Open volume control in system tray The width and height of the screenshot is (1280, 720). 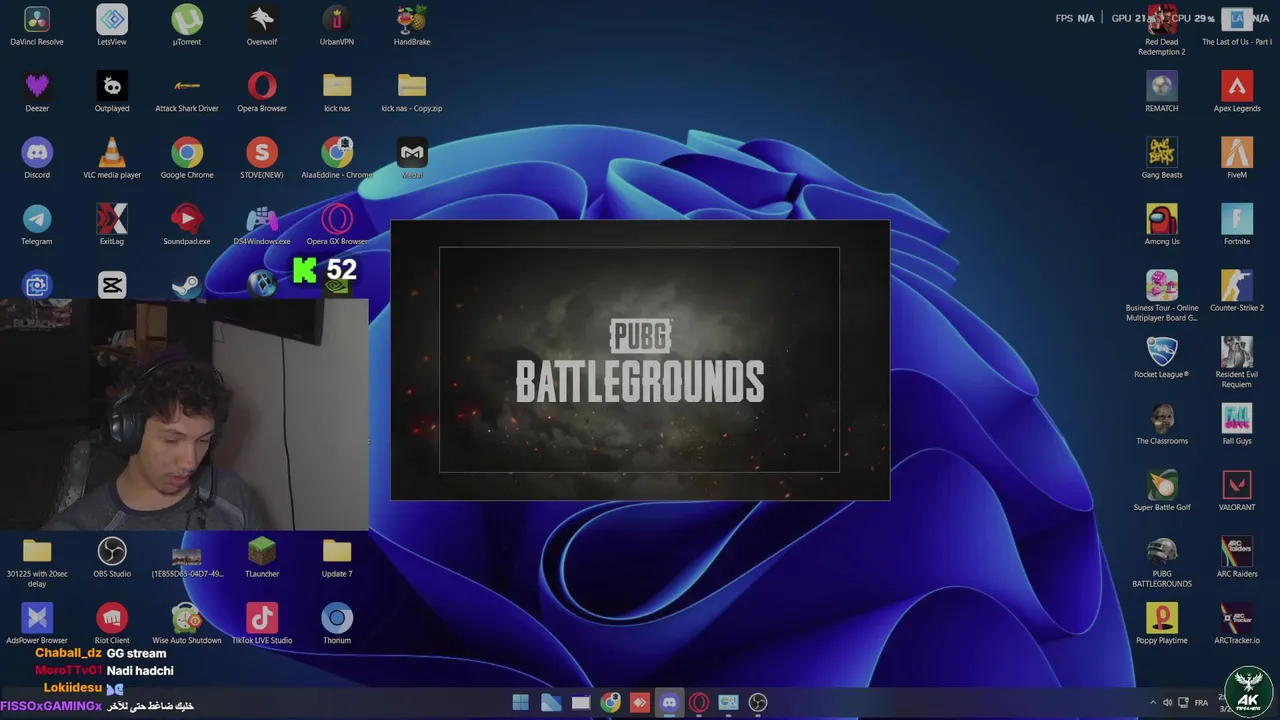[1167, 703]
